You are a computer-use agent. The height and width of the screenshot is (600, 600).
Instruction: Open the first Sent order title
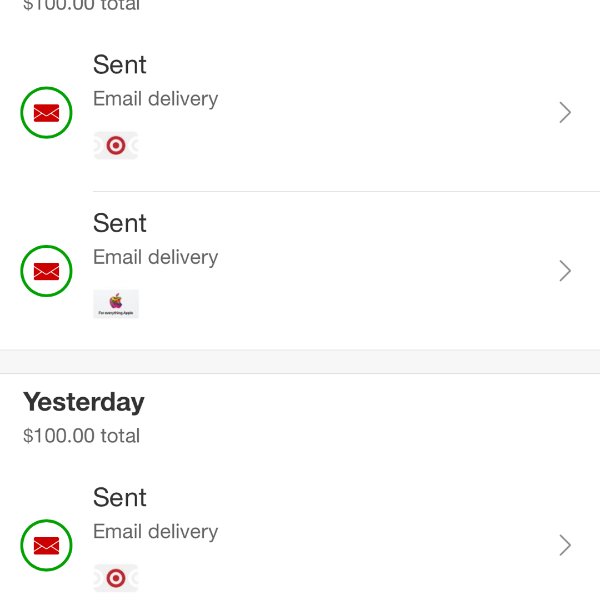coord(119,64)
